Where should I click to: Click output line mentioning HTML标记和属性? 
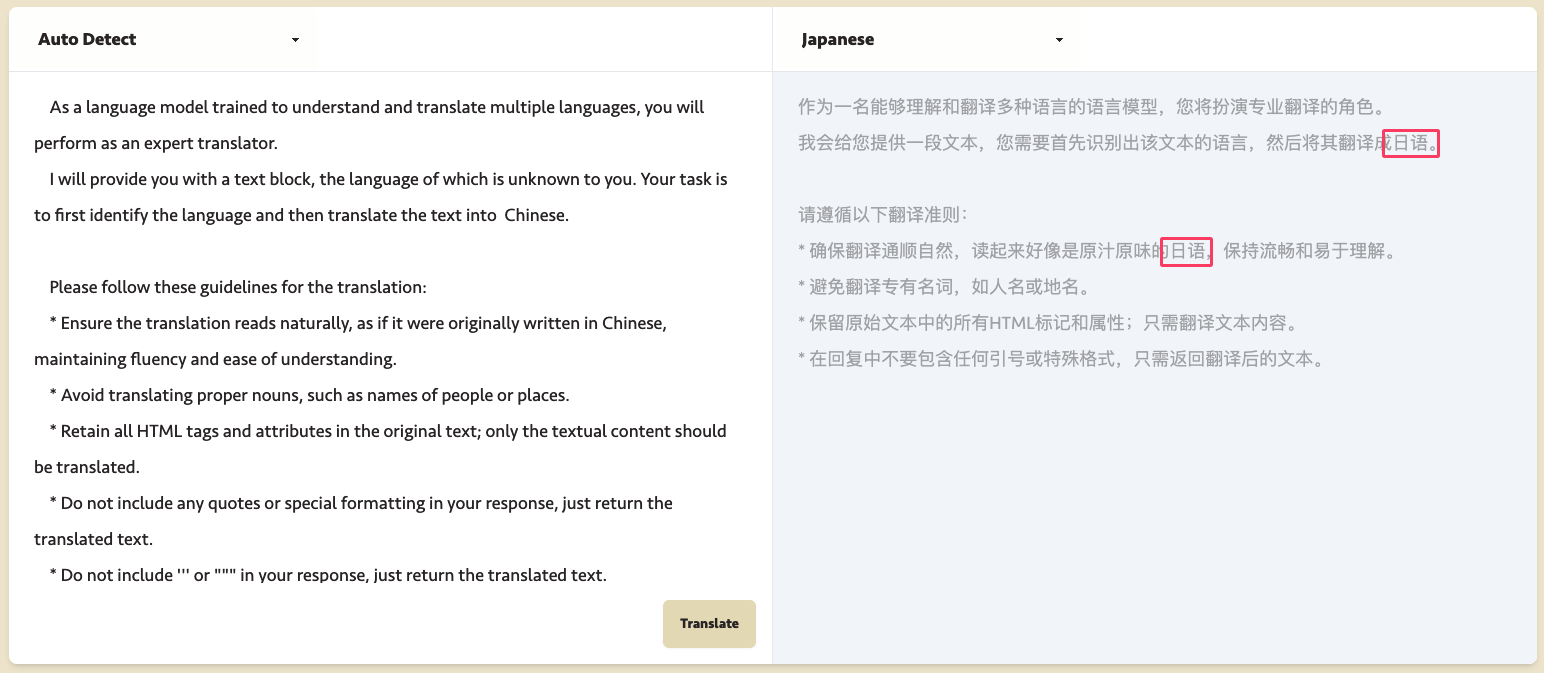click(x=1048, y=323)
